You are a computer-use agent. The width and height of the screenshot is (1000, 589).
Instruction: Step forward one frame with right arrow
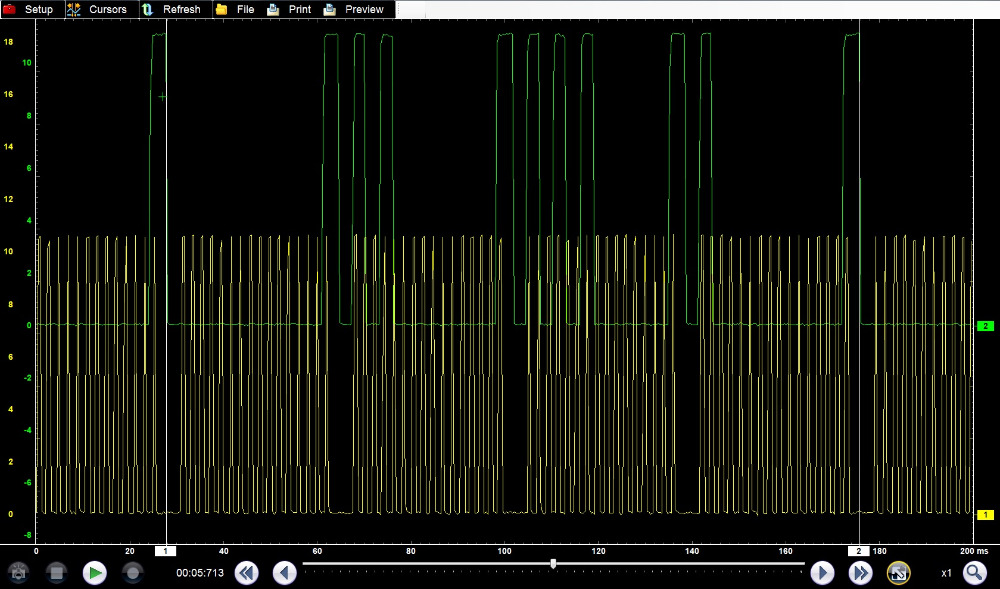822,573
